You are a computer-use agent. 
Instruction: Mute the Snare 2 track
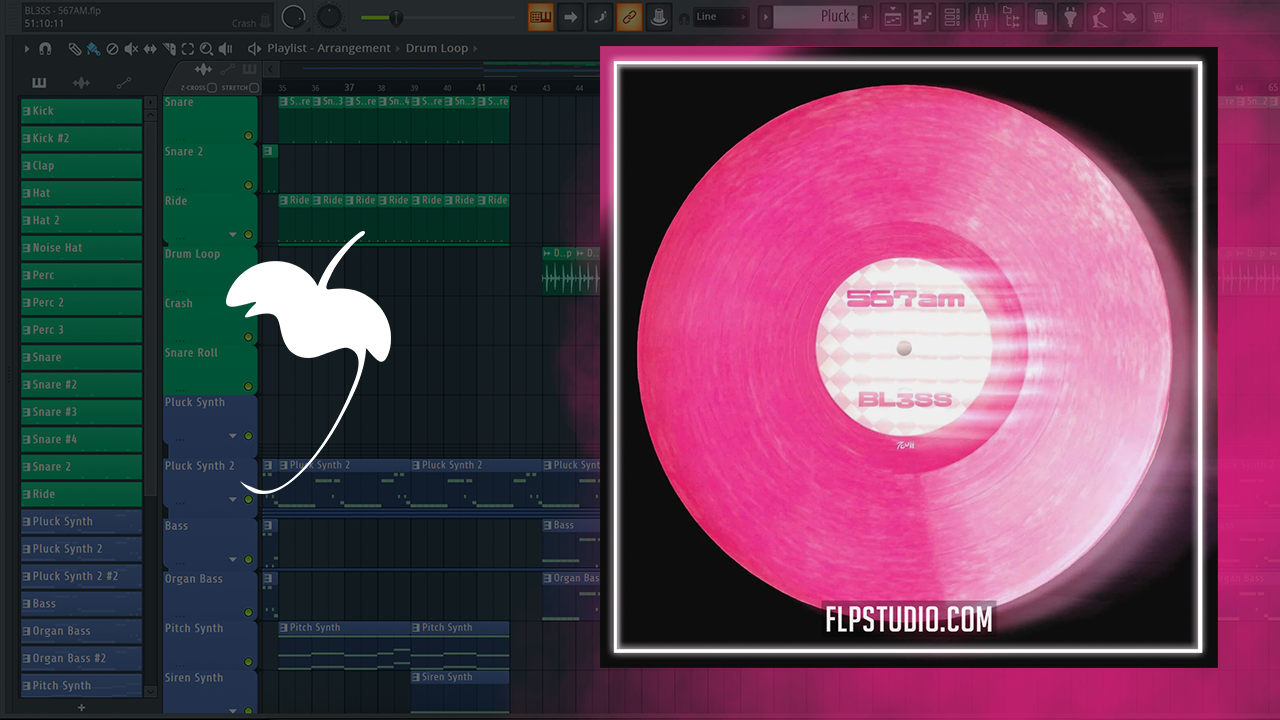(x=248, y=184)
